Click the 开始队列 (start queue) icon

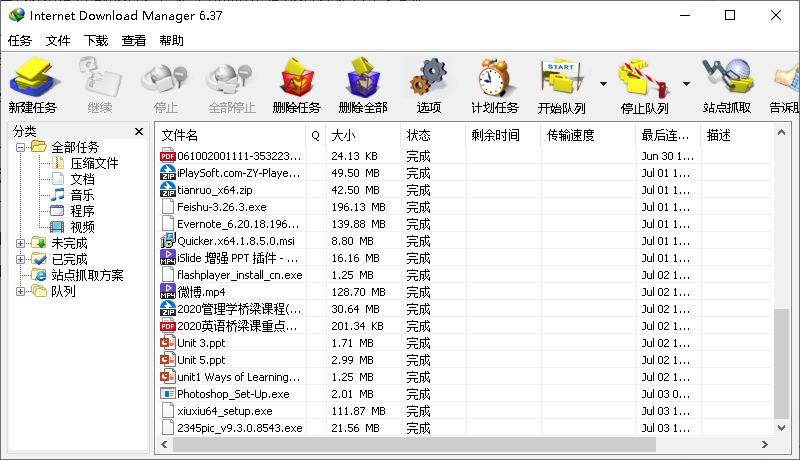click(x=562, y=78)
